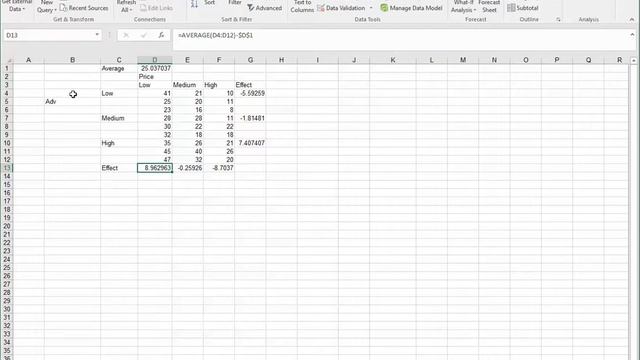Select the cell showing 7.407407
Viewport: 640px width, 360px height.
click(x=250, y=143)
